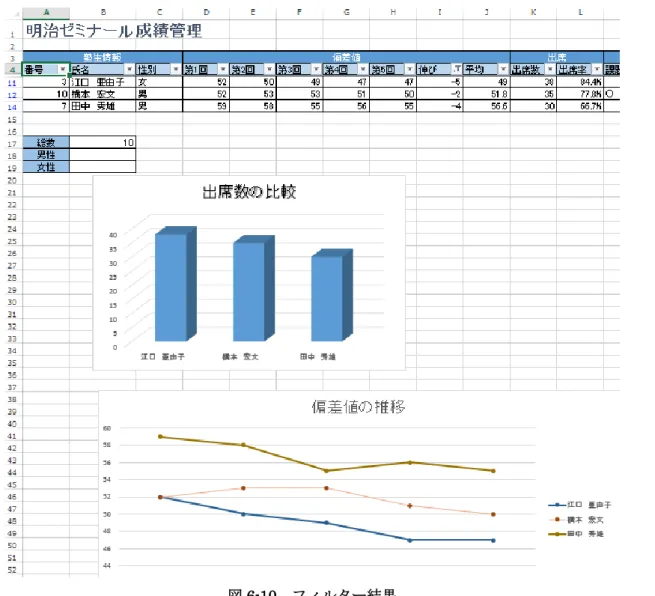The height and width of the screenshot is (596, 655).
Task: Click the tallest bar for 江口 in bar chart
Action: [171, 287]
